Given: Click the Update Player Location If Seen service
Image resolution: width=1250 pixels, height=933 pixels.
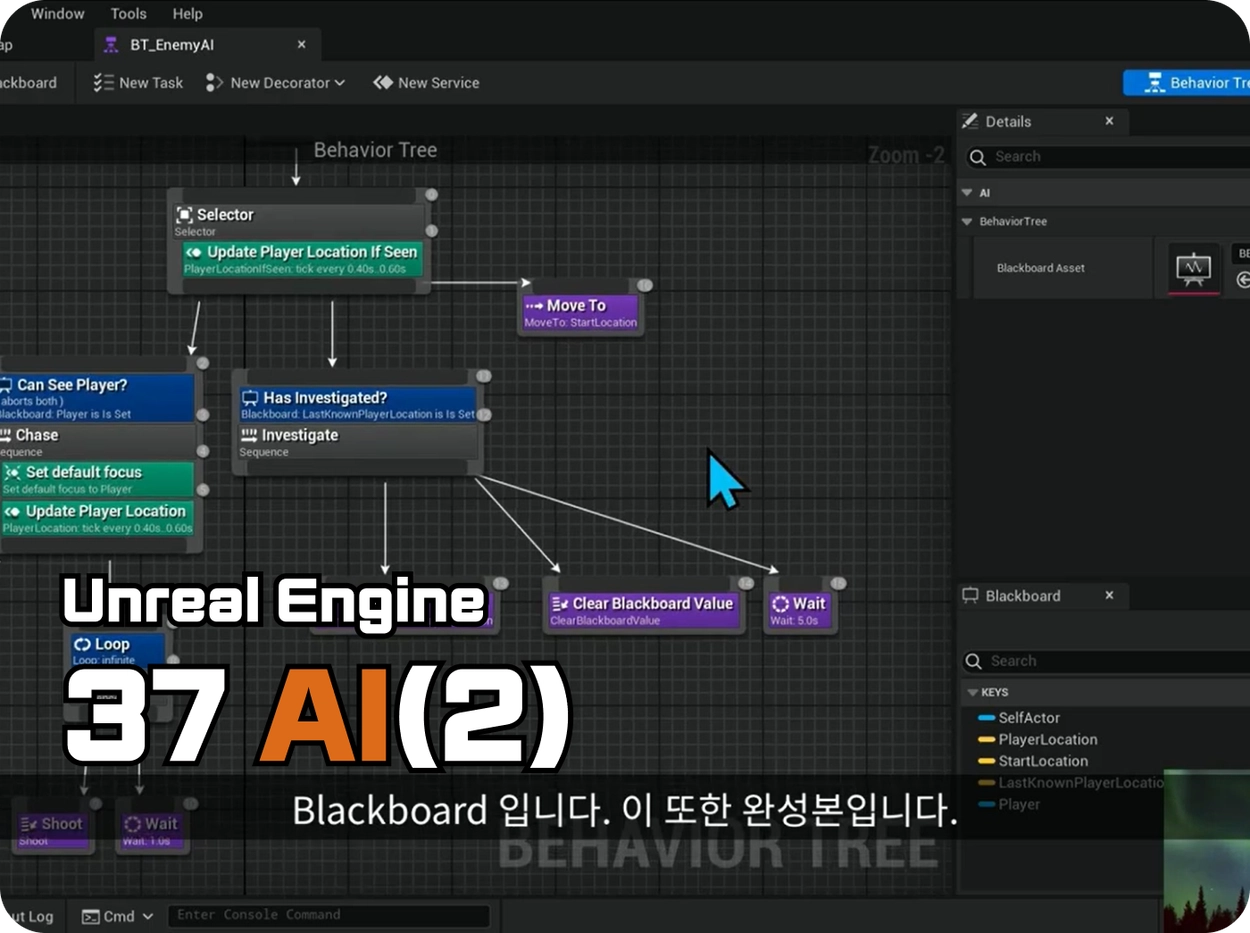Looking at the screenshot, I should point(303,259).
